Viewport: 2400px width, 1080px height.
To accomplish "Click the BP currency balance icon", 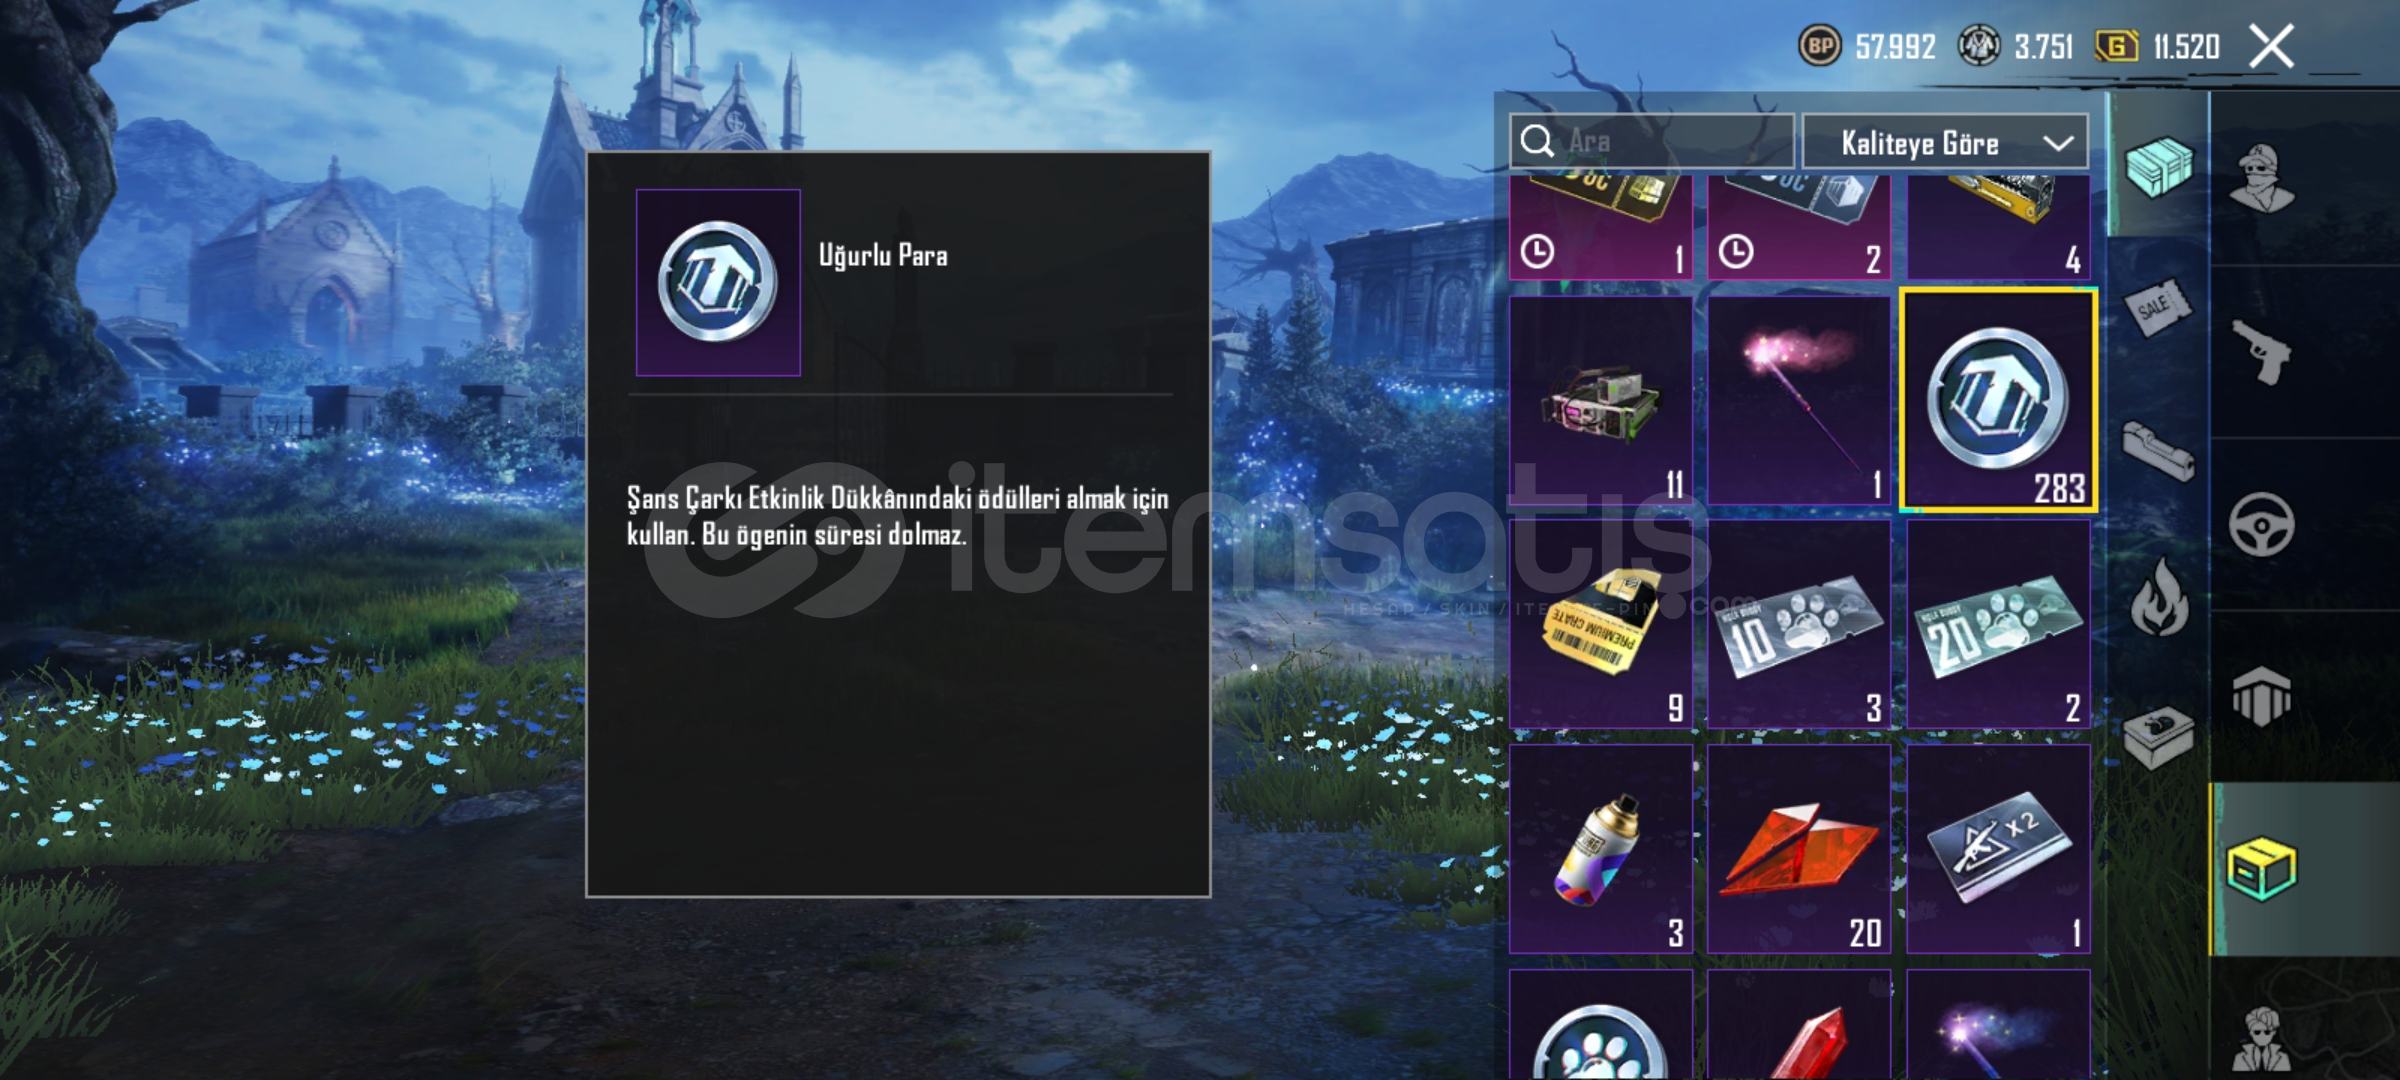I will (x=1820, y=46).
